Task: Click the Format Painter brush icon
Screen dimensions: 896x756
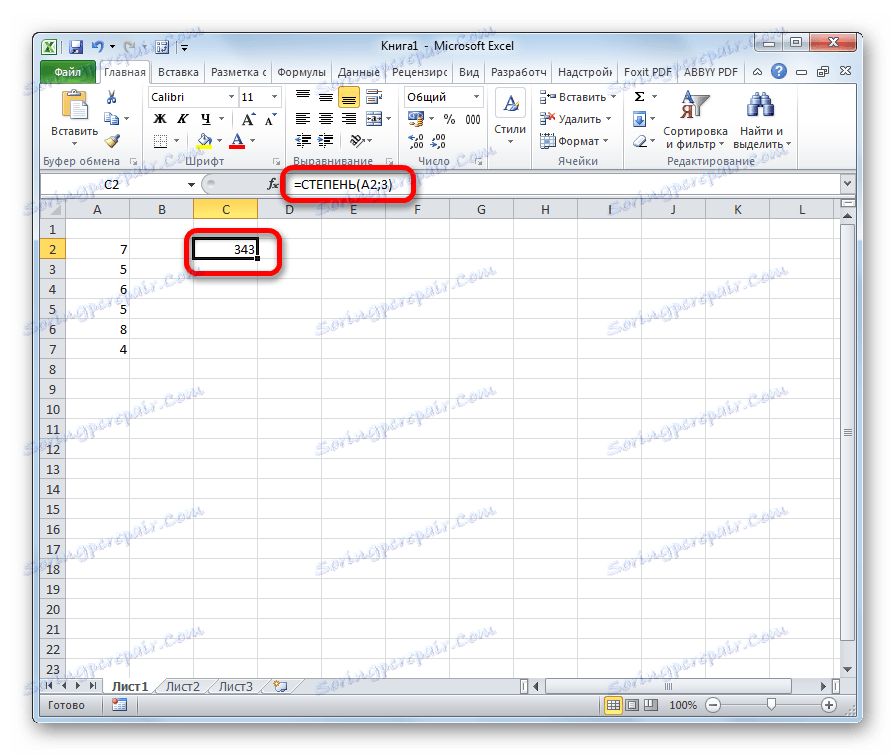Action: coord(112,141)
